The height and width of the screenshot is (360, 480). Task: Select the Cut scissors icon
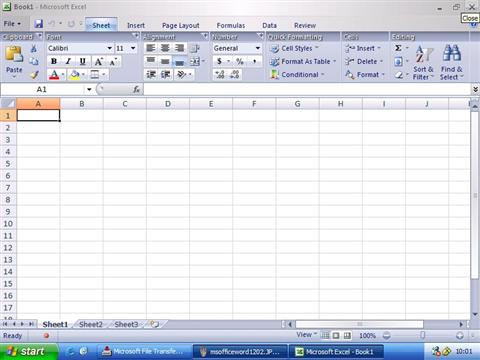pos(34,49)
